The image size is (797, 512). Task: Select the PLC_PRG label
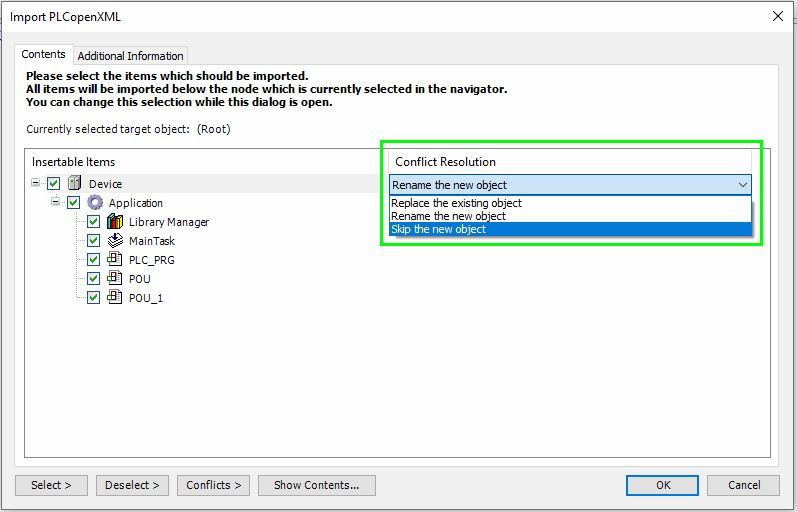tap(151, 260)
